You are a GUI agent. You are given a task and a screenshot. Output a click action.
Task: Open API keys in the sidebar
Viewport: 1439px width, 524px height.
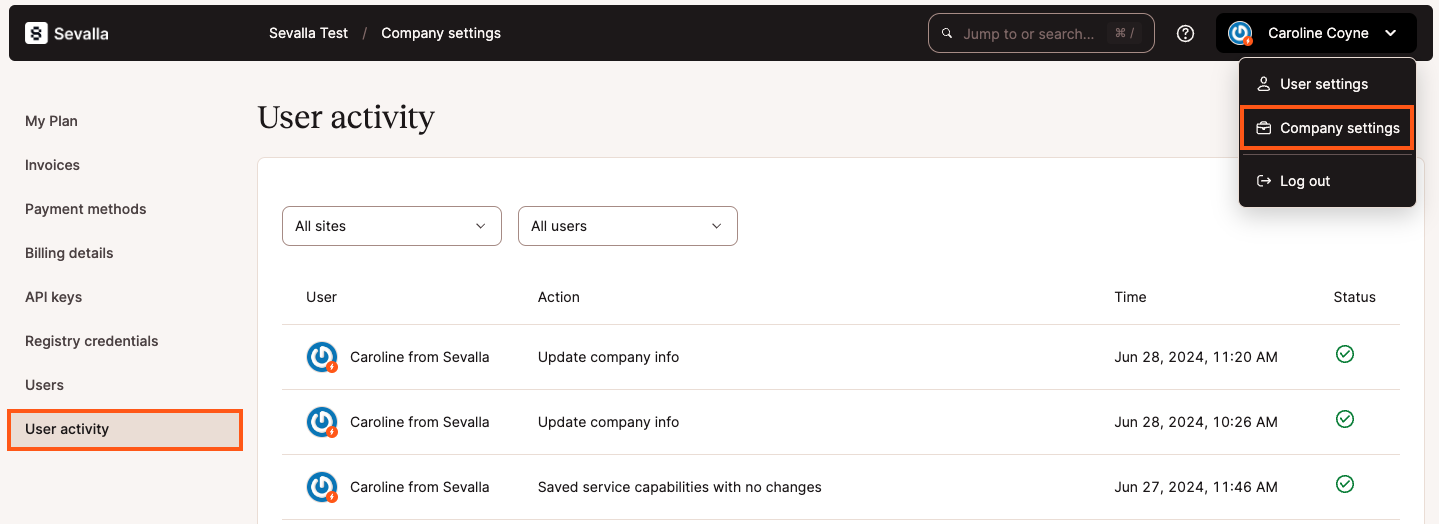[53, 297]
